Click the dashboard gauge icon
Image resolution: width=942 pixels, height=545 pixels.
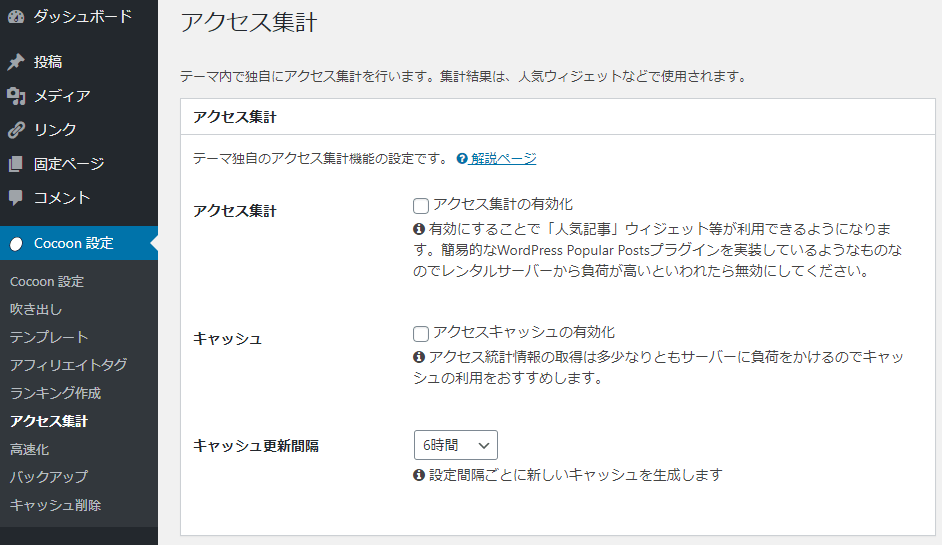pyautogui.click(x=16, y=16)
